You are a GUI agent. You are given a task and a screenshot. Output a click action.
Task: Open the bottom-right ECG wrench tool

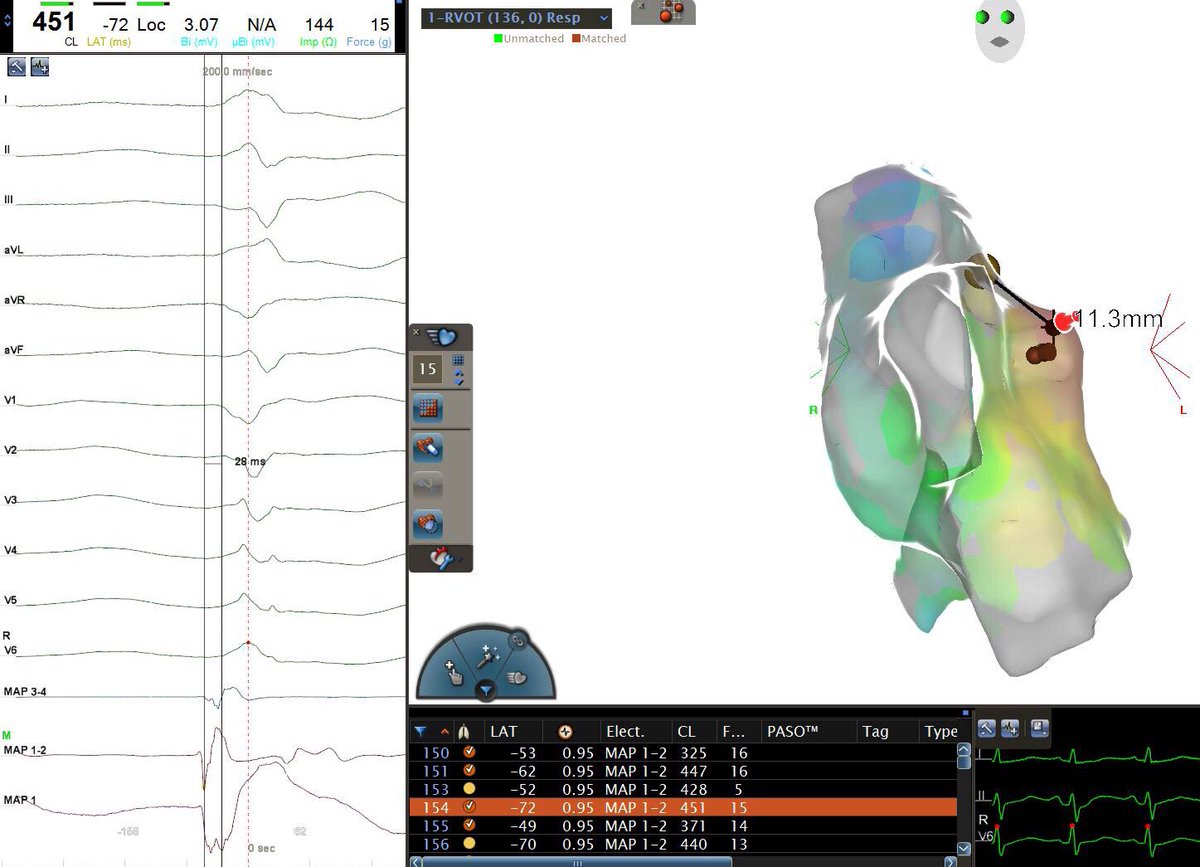(986, 728)
